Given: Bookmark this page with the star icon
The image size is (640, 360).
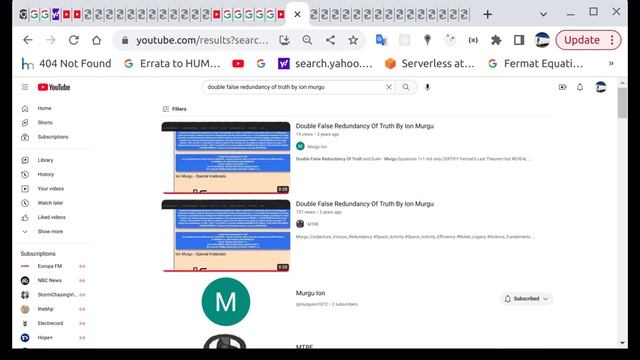Looking at the screenshot, I should (353, 40).
